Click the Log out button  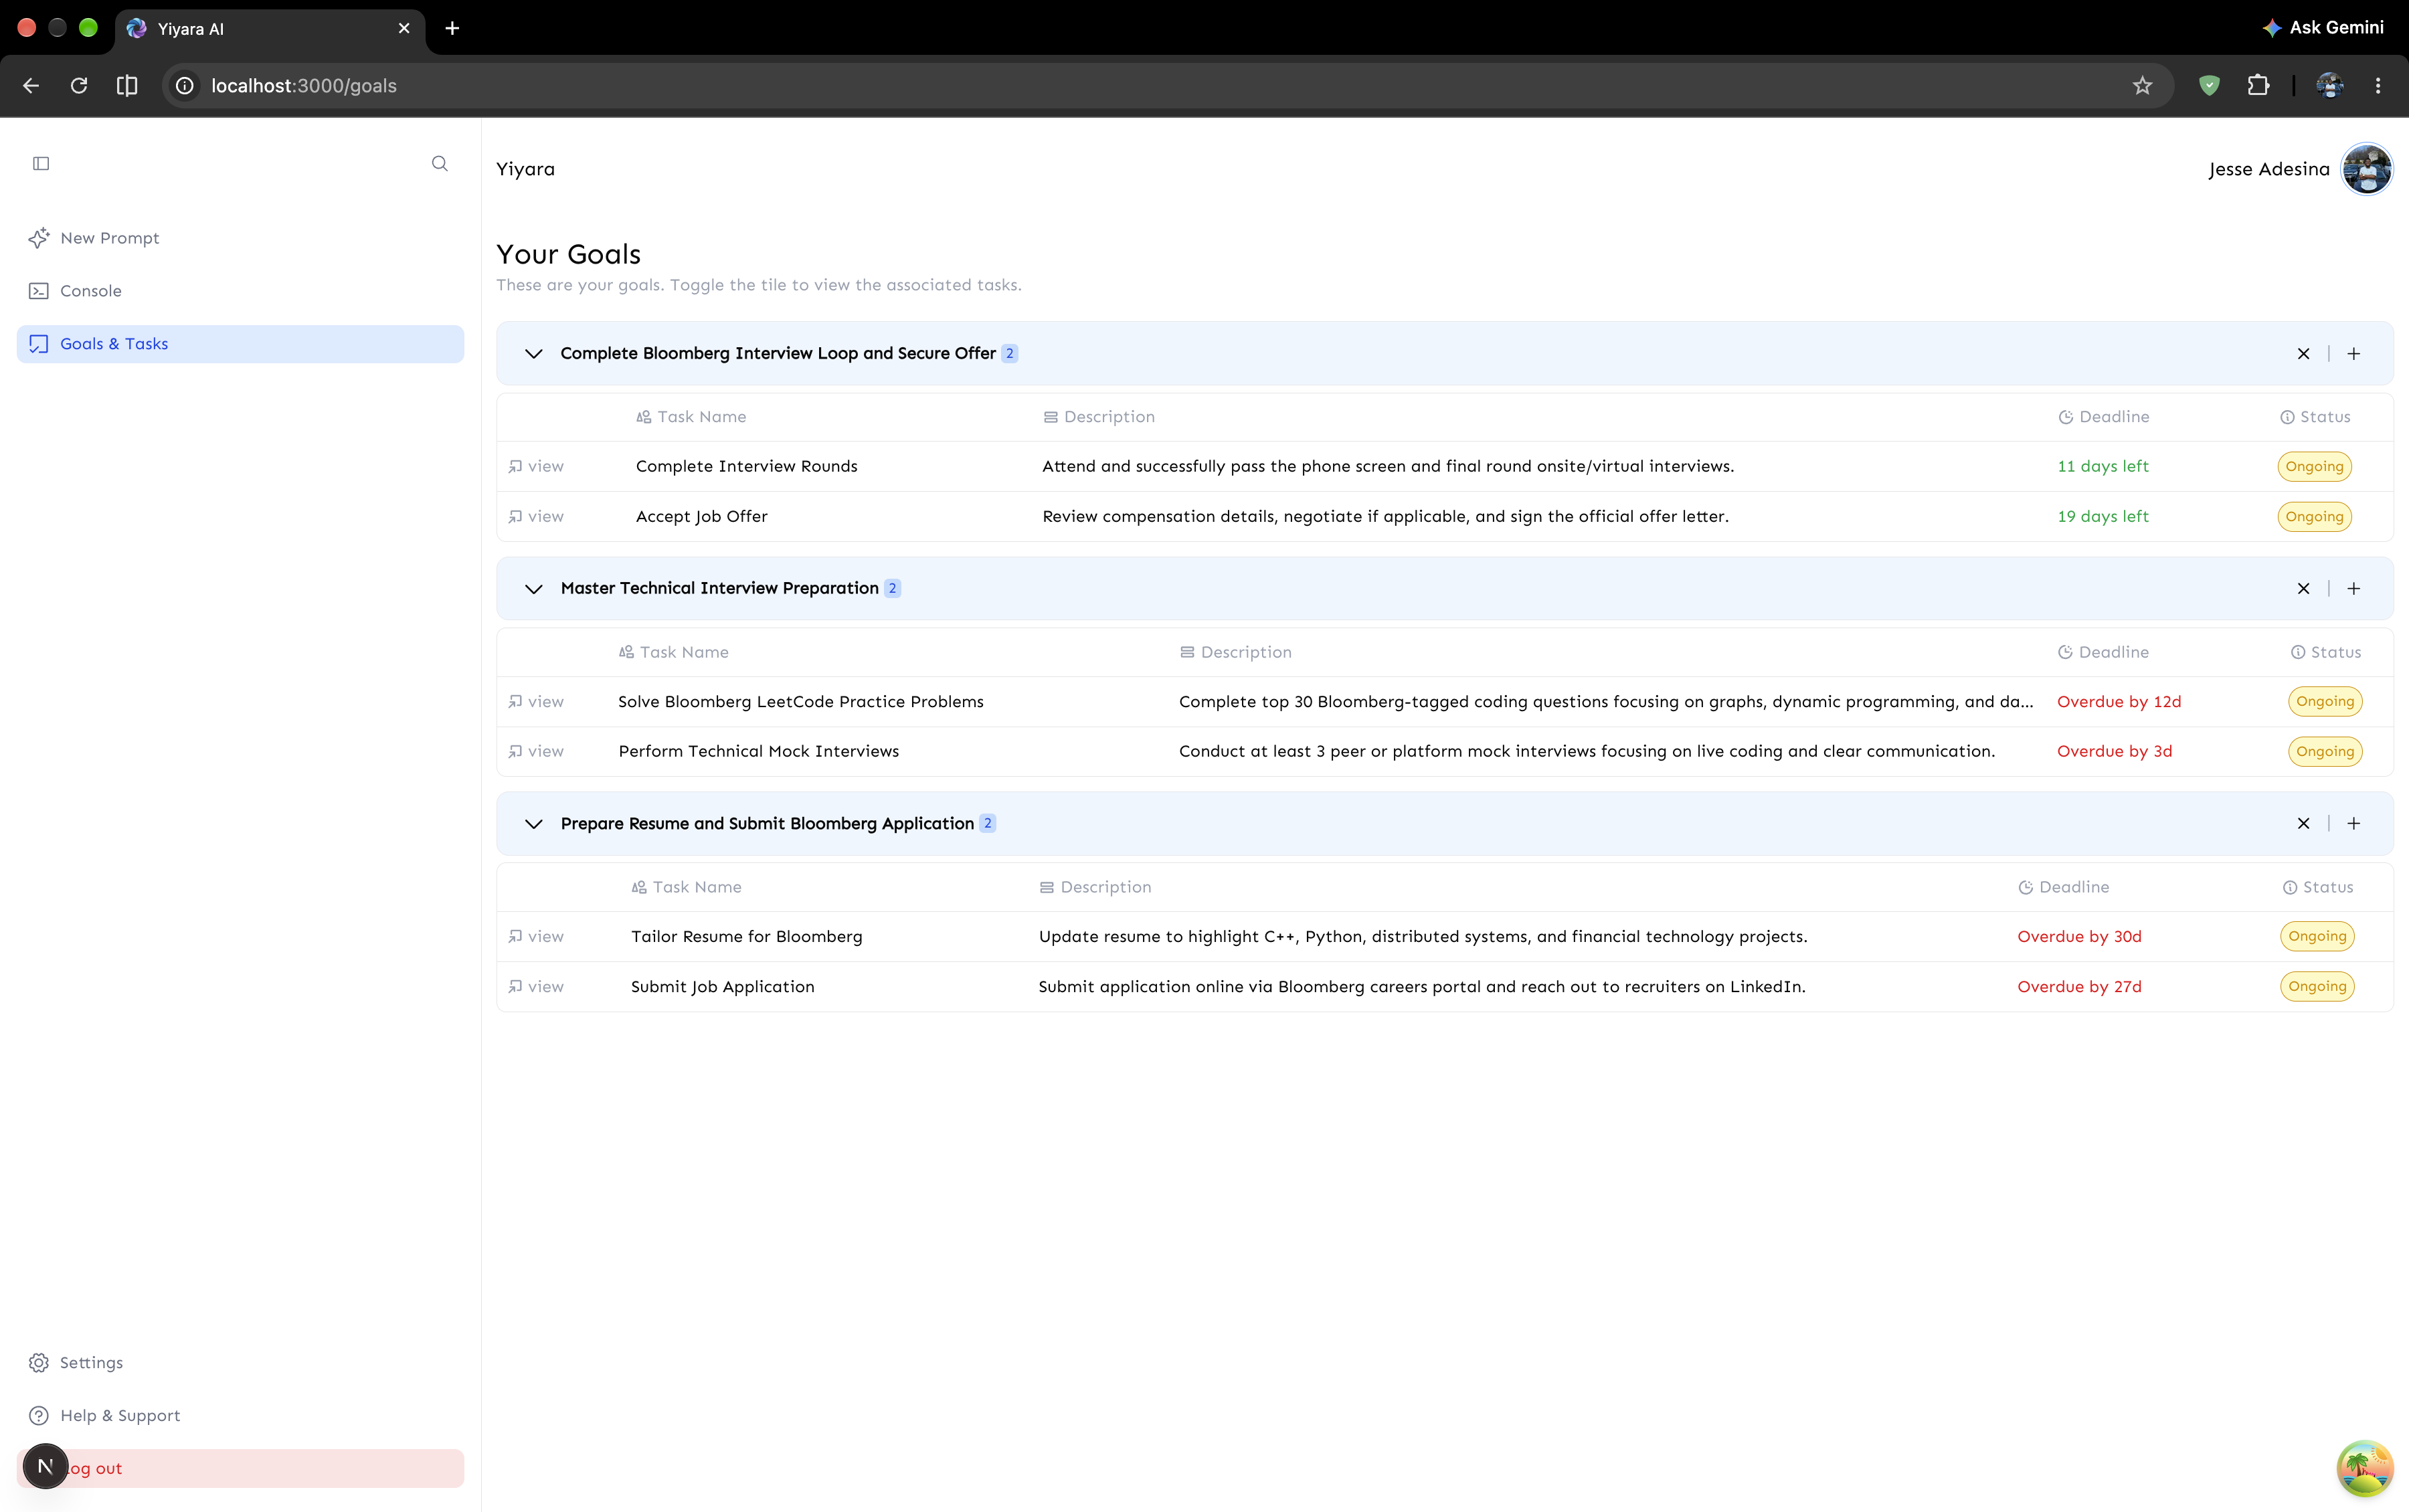pos(240,1469)
